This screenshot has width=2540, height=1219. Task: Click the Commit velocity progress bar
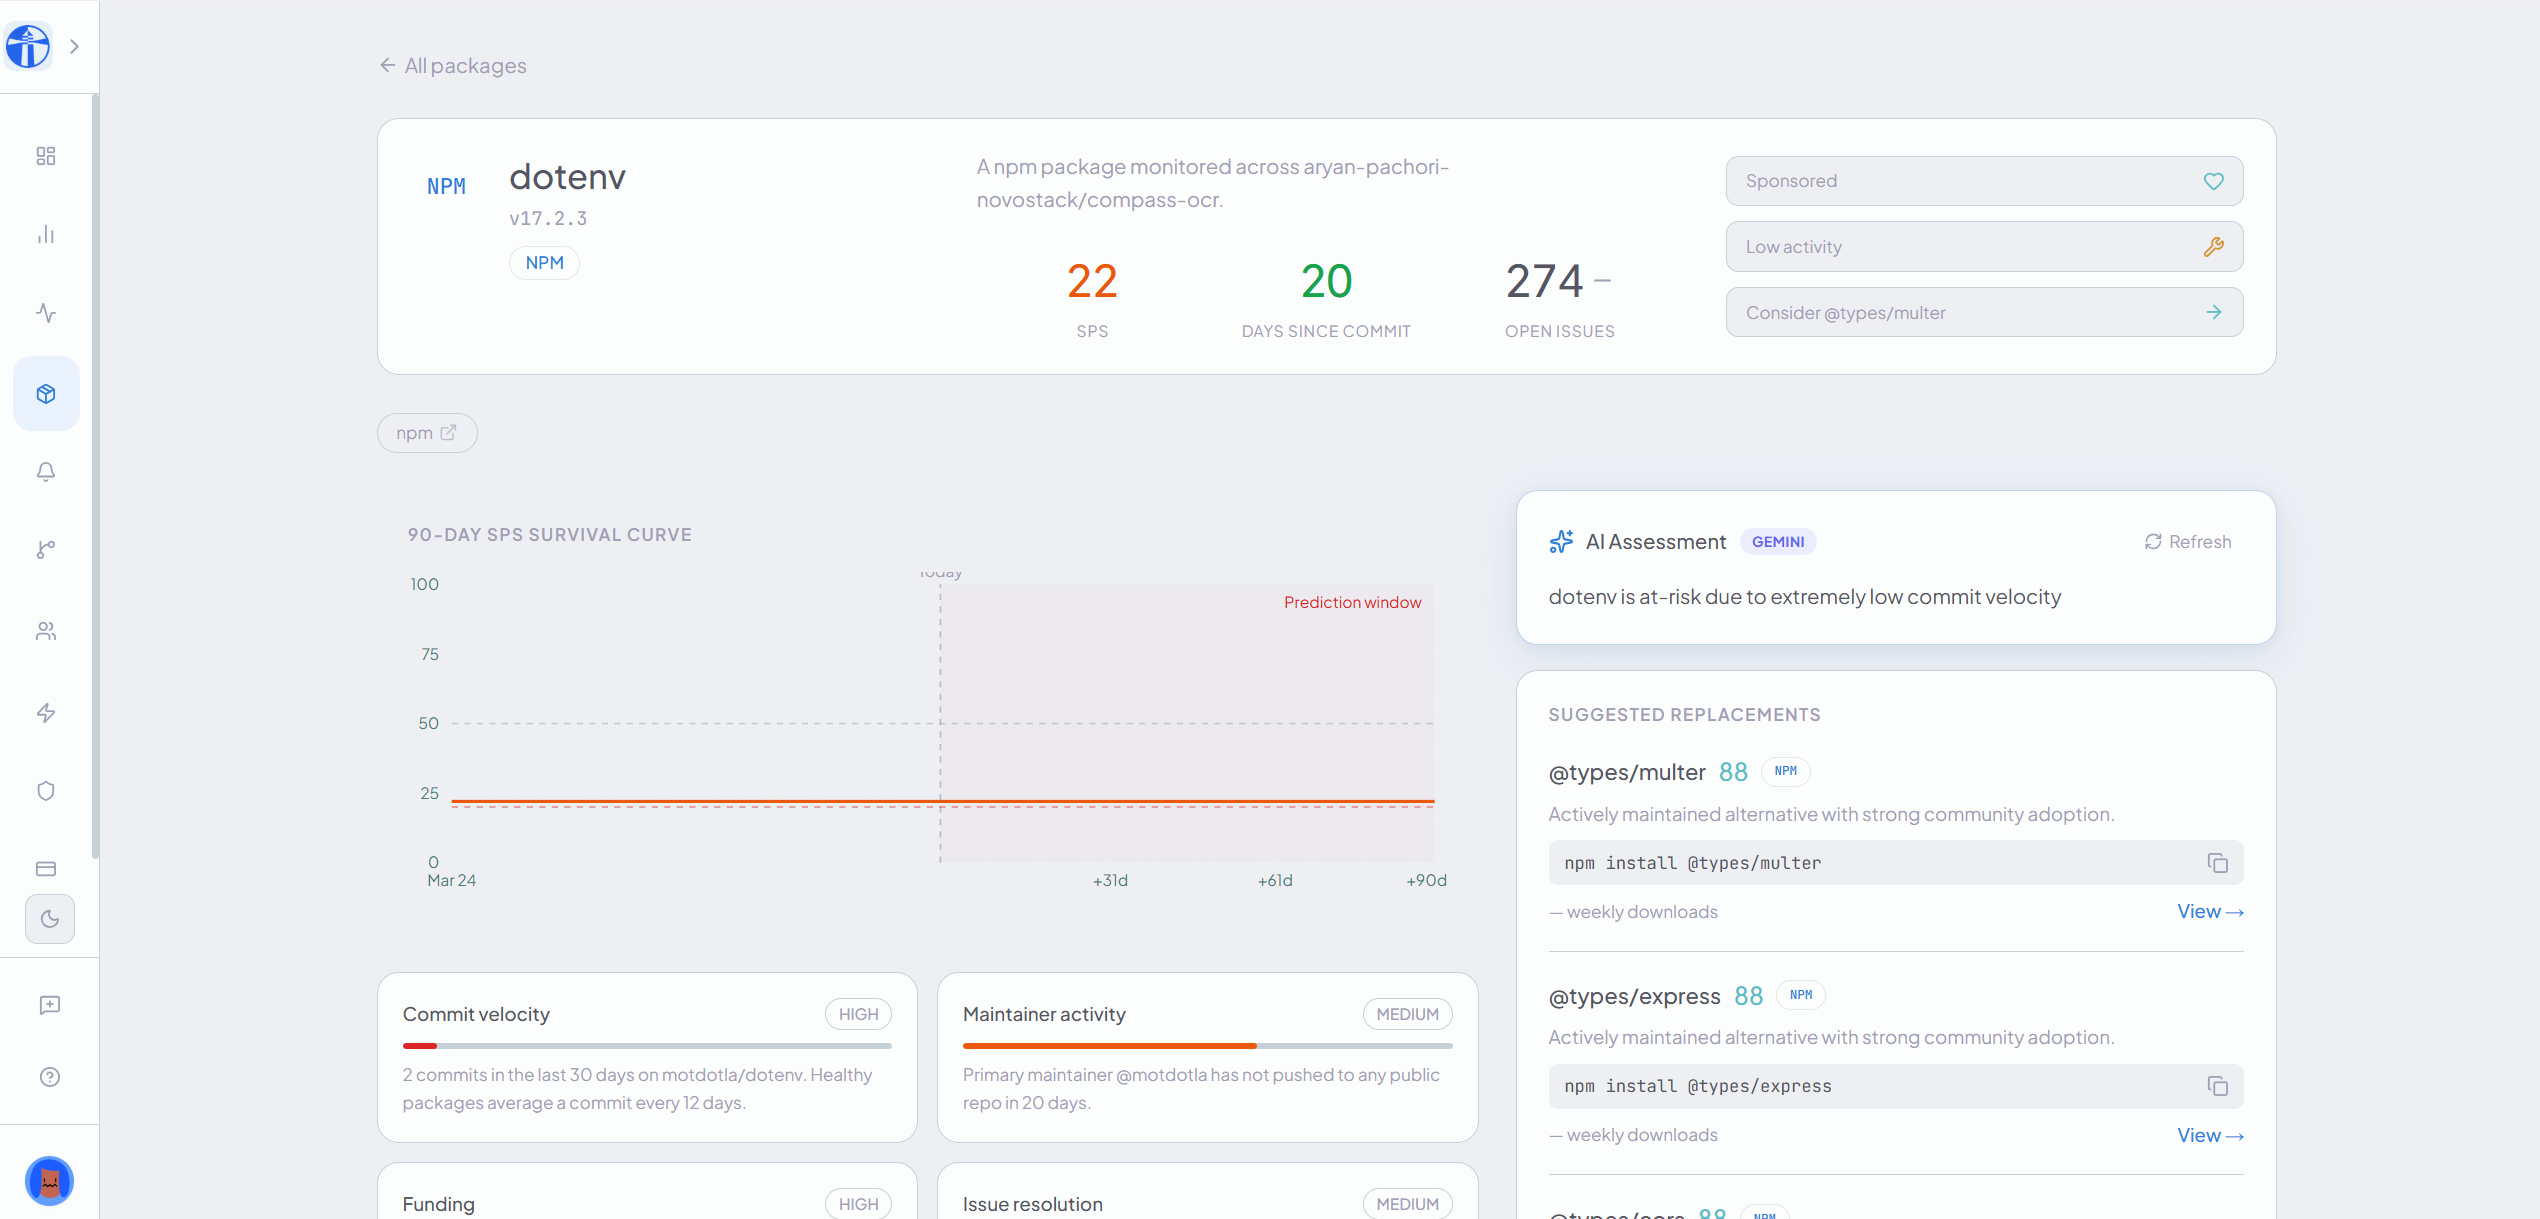647,1046
